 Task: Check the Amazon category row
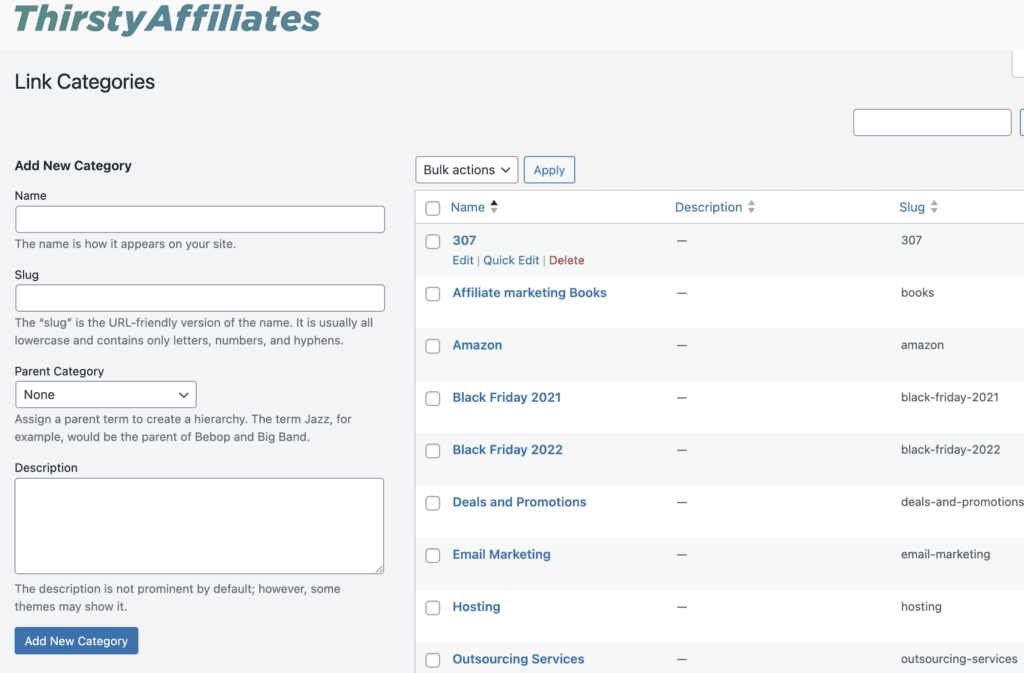[x=433, y=346]
